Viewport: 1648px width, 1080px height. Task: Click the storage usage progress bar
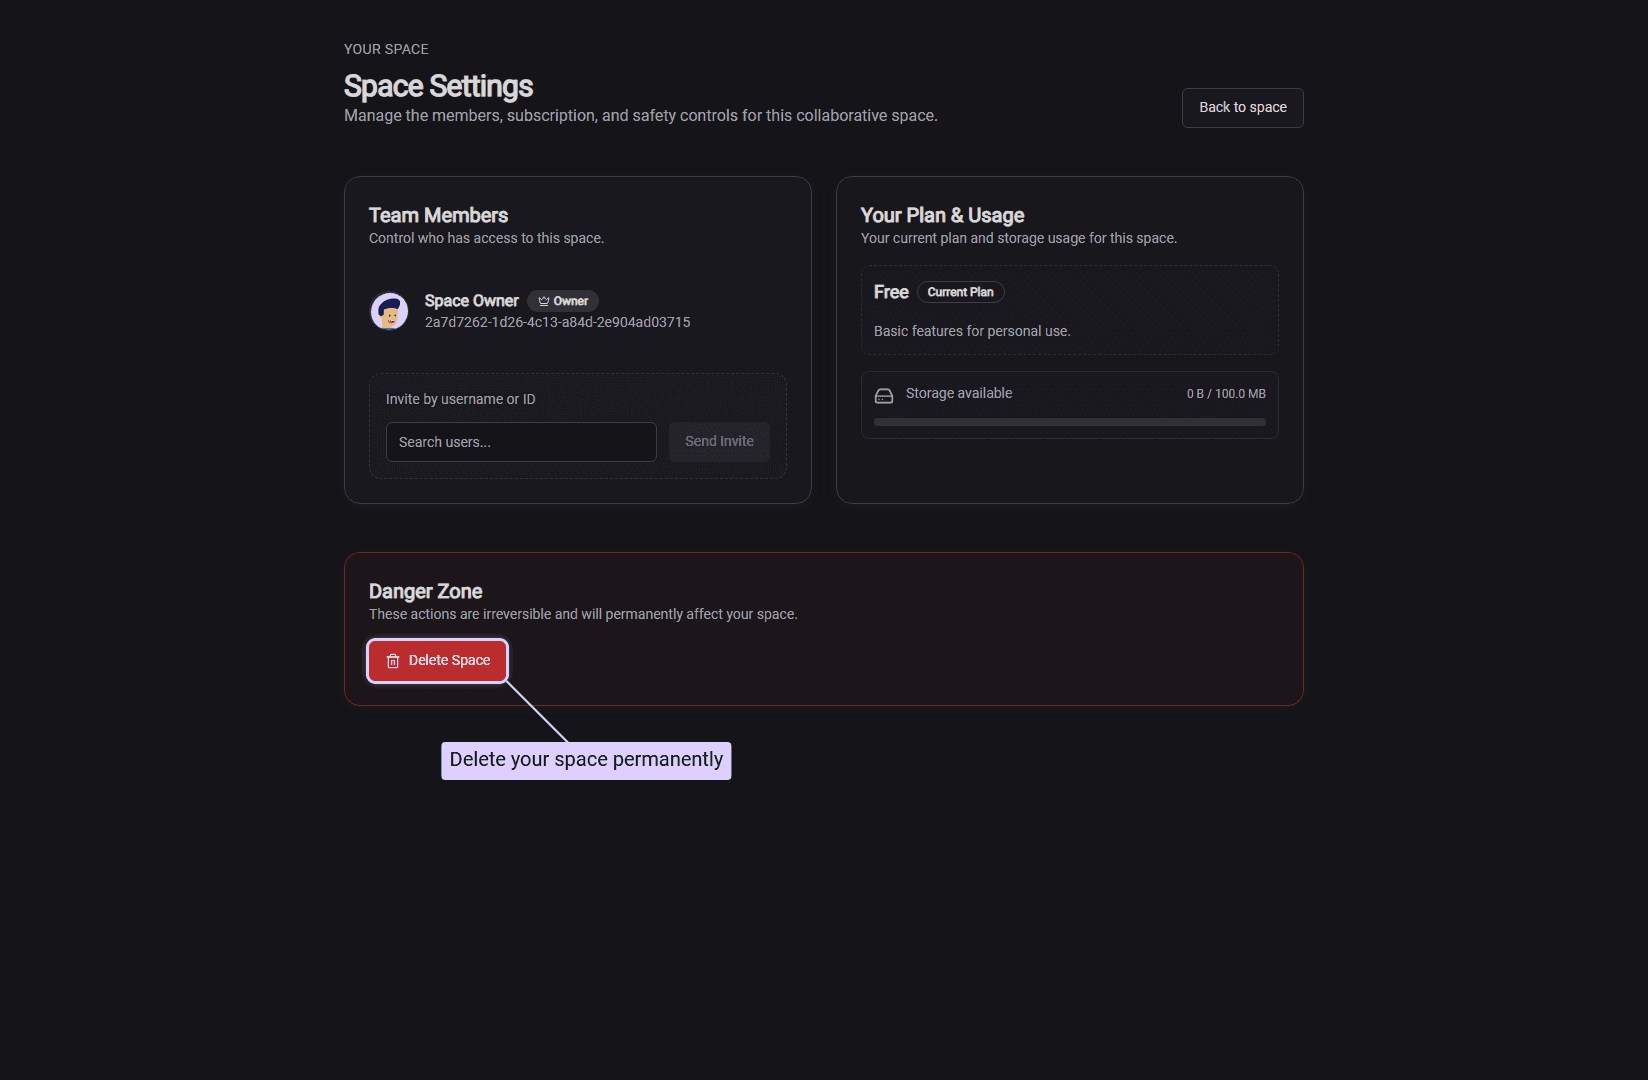pos(1069,421)
